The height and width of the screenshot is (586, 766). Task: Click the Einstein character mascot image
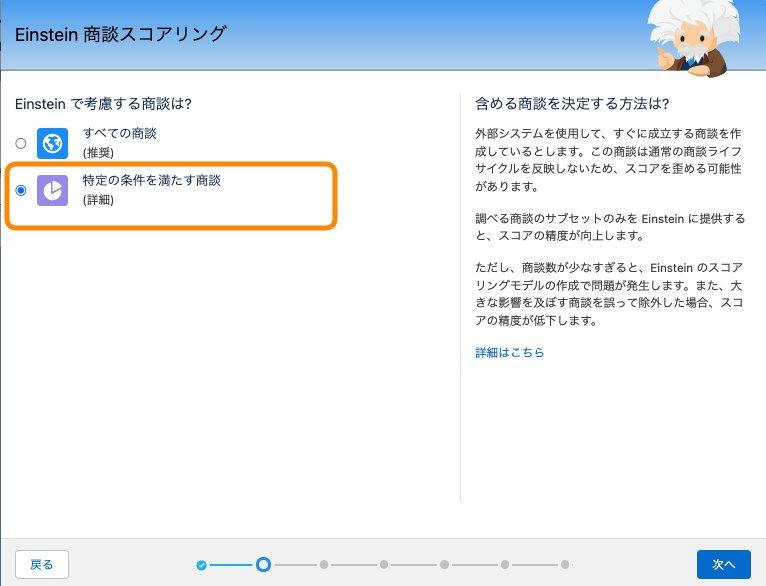click(x=692, y=37)
